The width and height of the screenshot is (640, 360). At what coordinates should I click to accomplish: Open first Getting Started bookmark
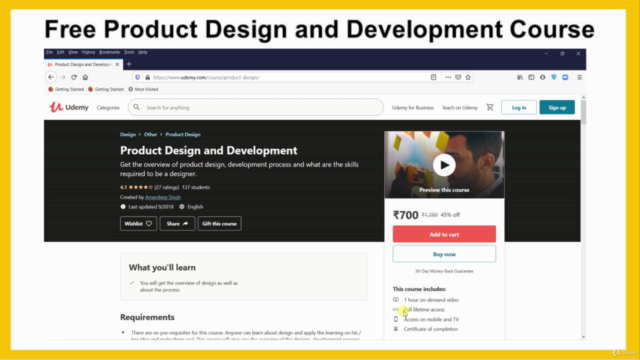click(66, 89)
